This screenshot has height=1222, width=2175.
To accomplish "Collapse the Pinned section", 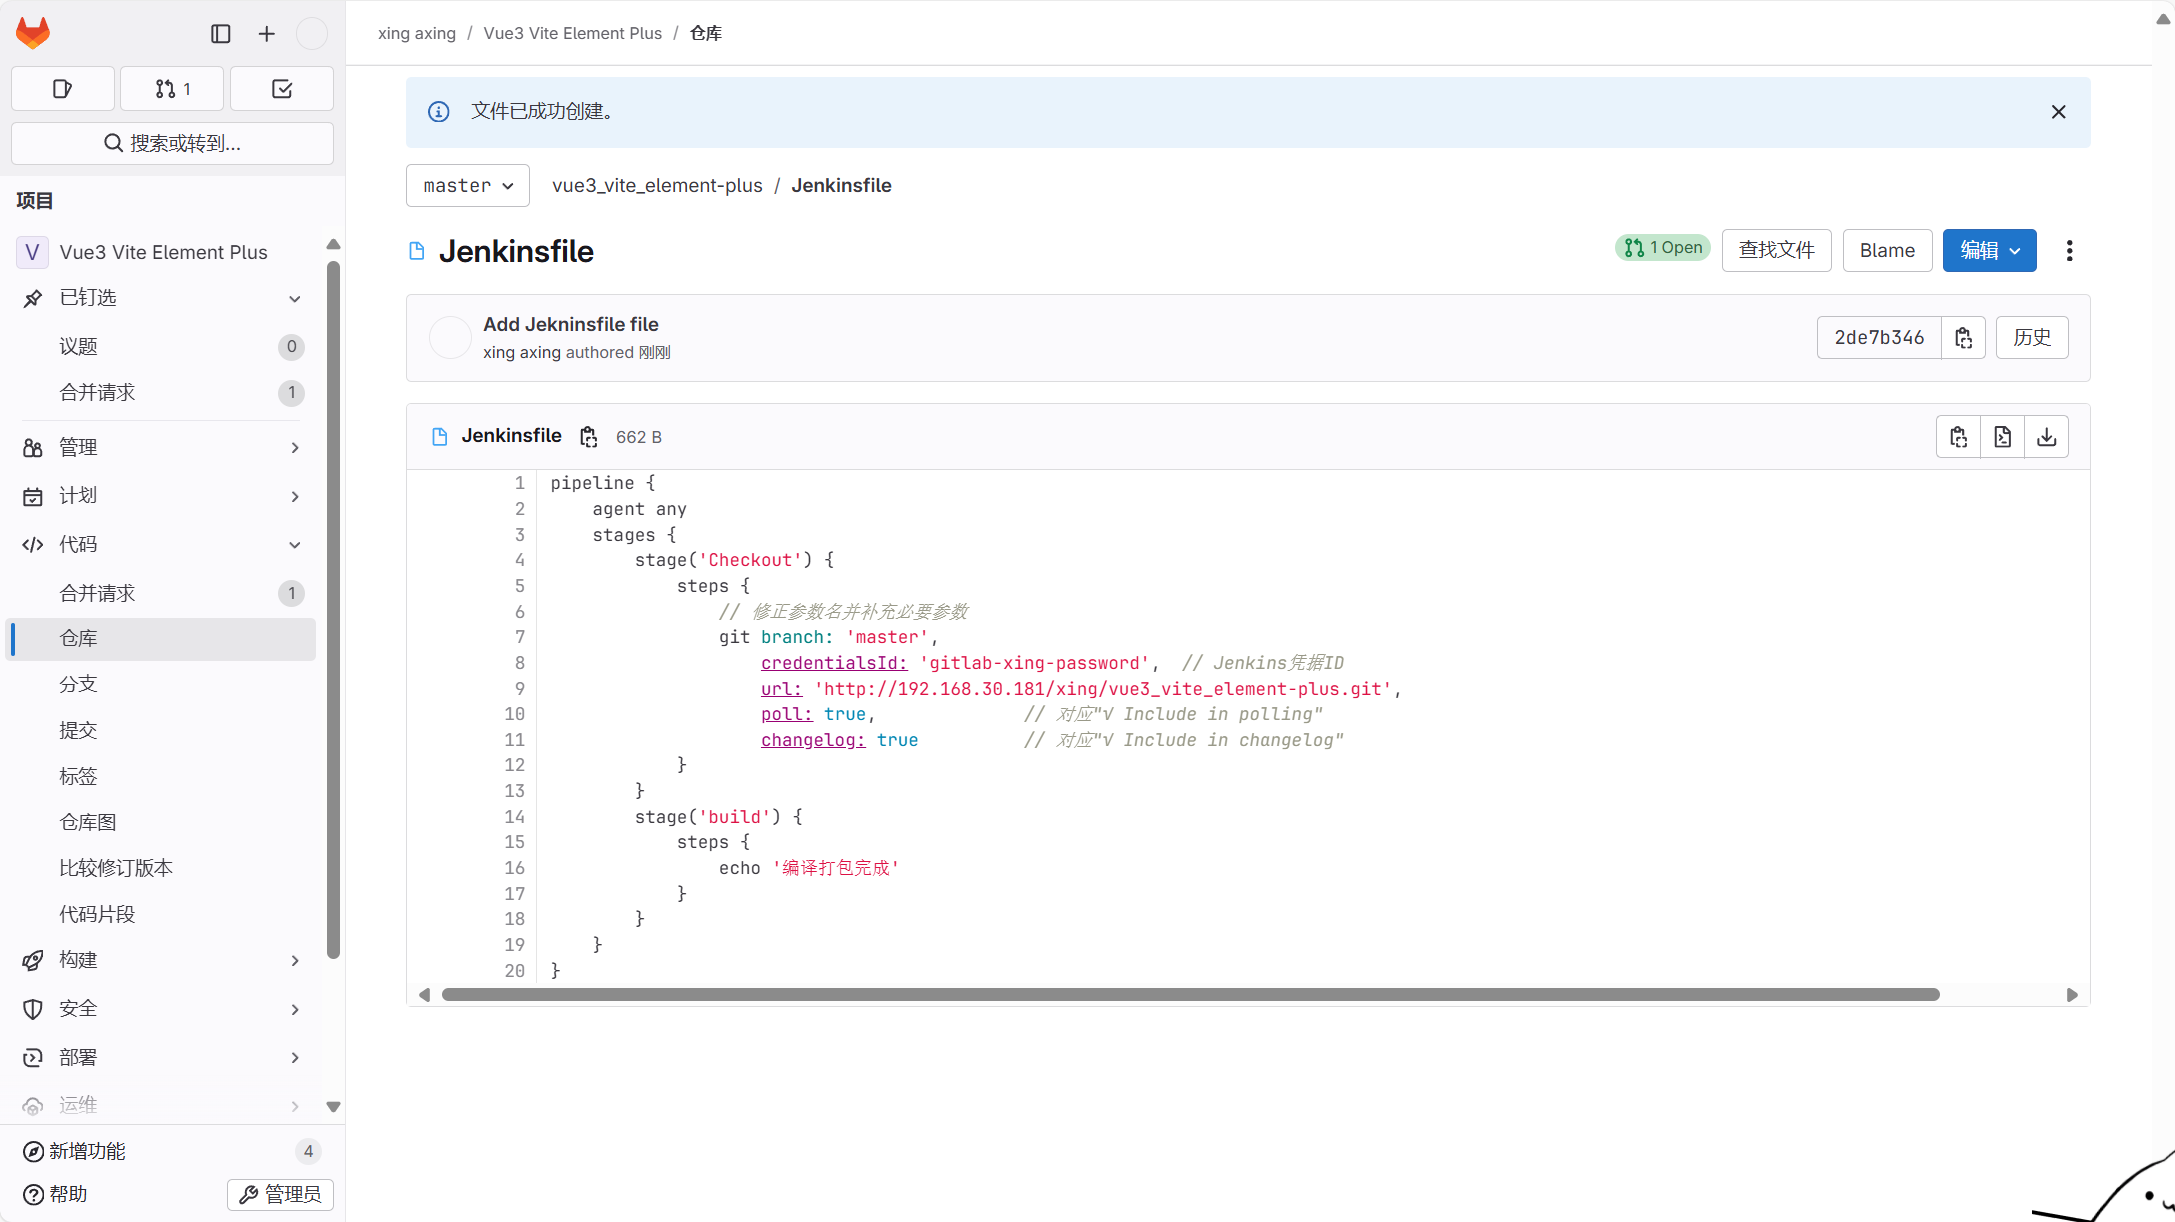I will click(161, 298).
